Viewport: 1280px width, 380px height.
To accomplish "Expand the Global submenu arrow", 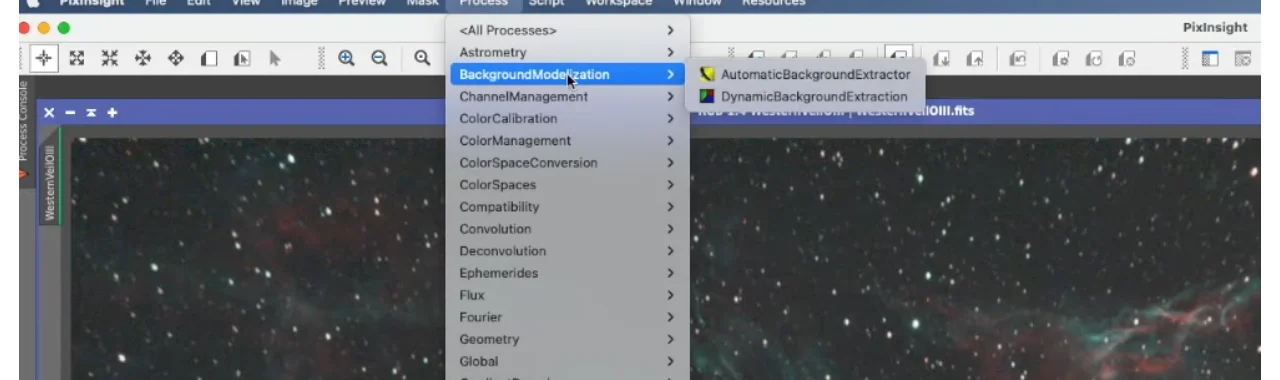I will tap(670, 361).
